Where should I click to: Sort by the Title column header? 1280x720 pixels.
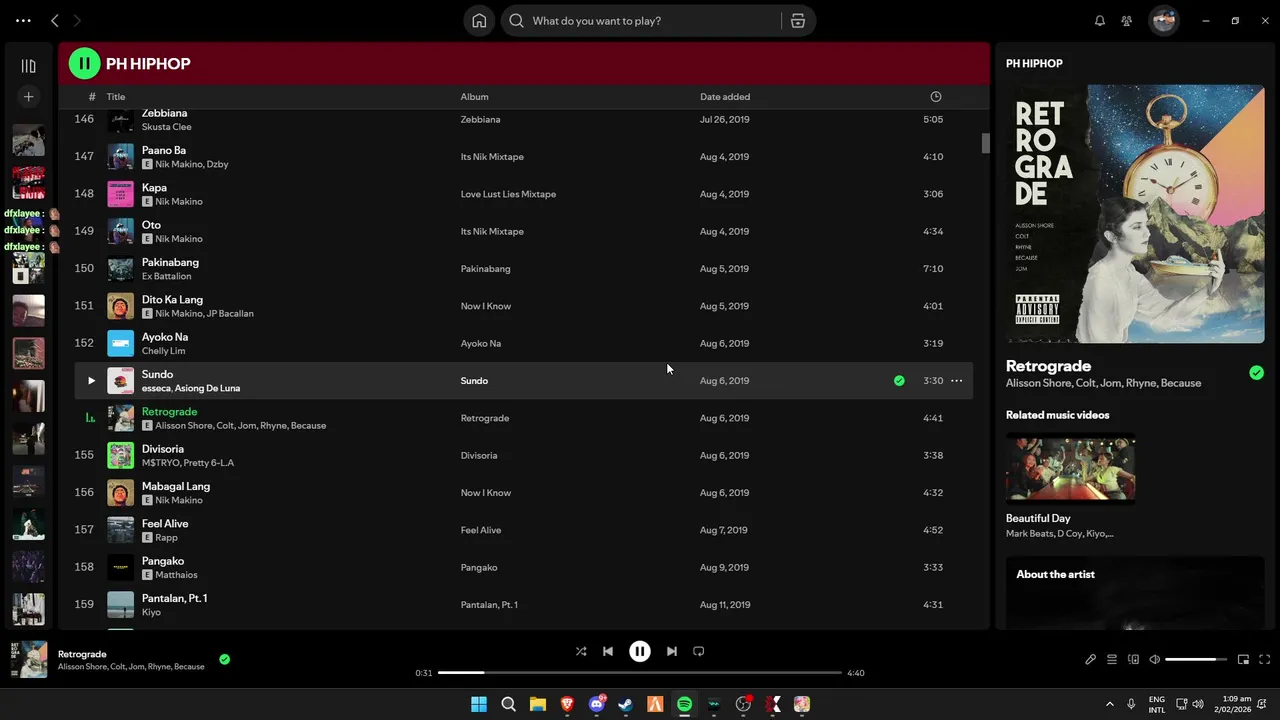coord(116,97)
